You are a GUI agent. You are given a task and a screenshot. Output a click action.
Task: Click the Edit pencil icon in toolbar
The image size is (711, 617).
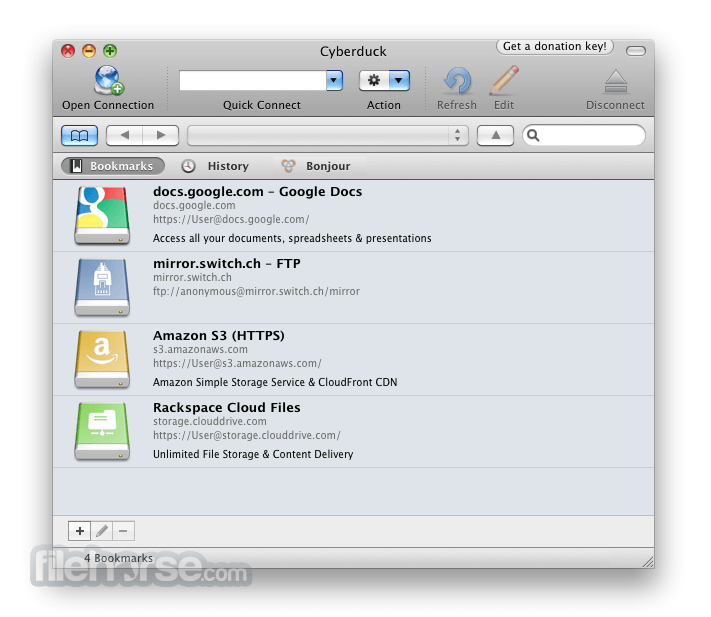point(504,80)
